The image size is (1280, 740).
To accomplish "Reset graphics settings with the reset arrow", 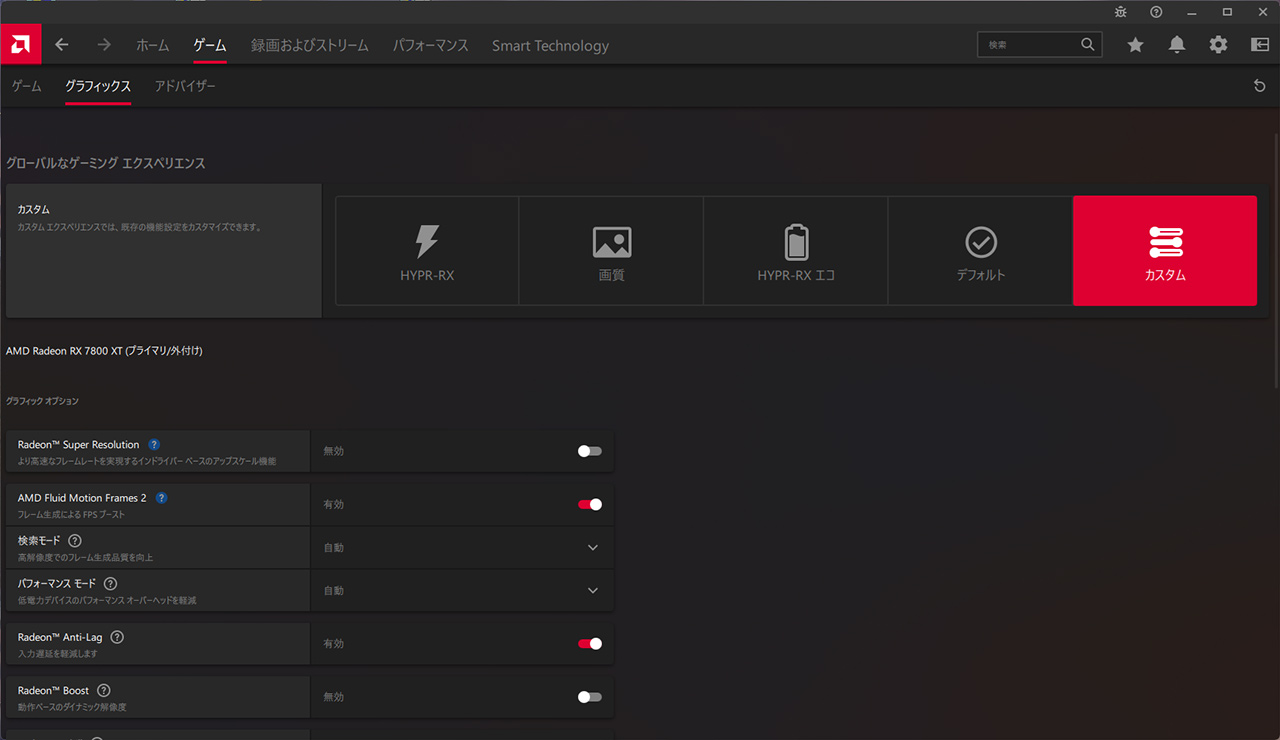I will [1259, 86].
